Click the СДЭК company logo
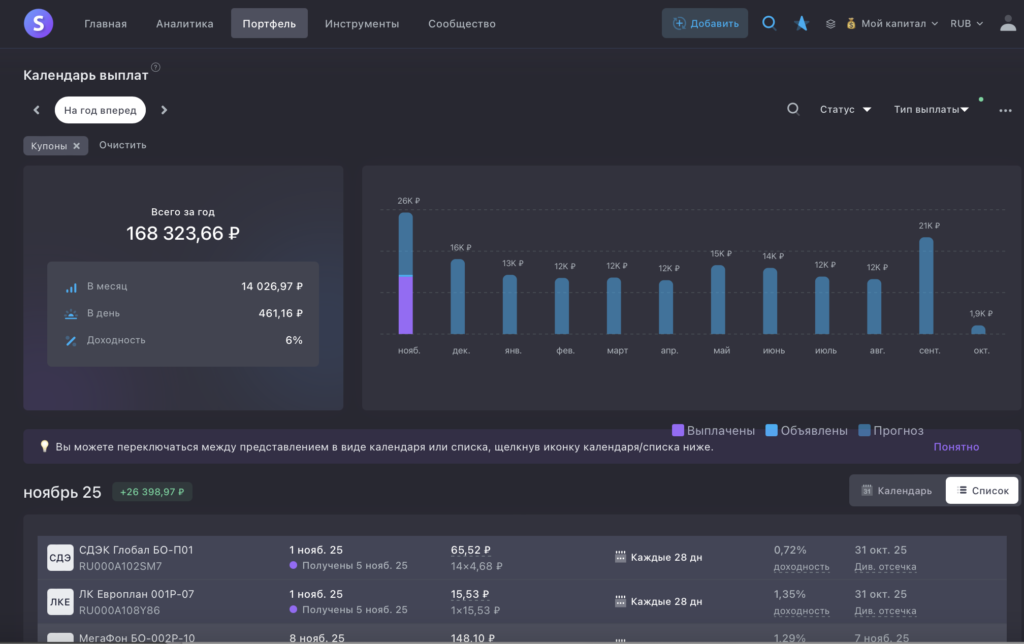The width and height of the screenshot is (1024, 644). [x=60, y=558]
